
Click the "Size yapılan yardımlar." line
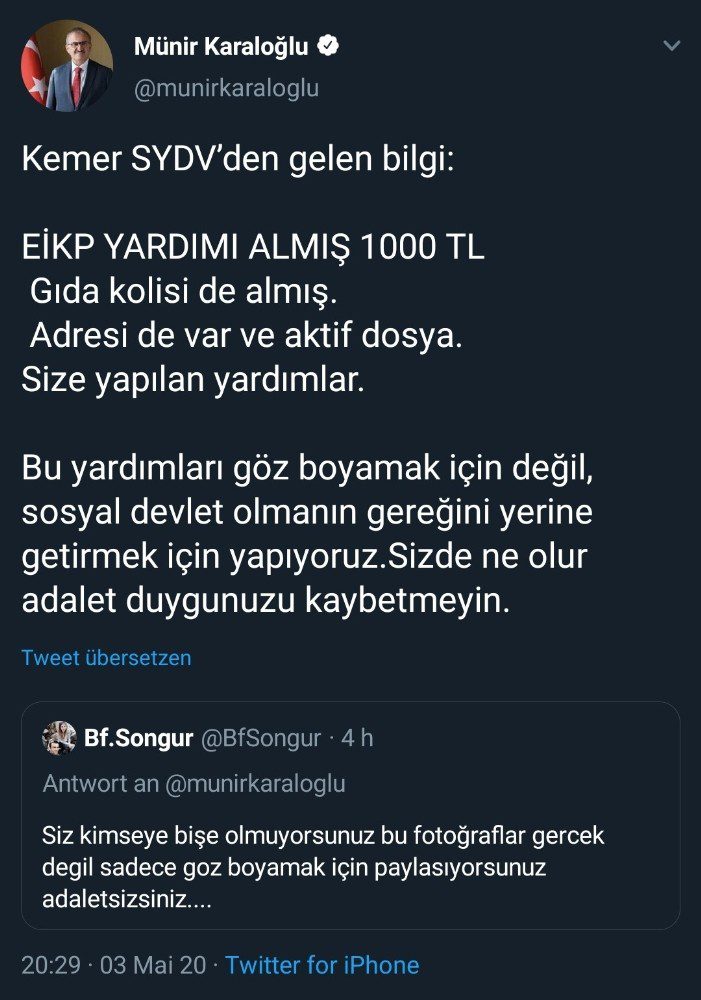pyautogui.click(x=192, y=382)
